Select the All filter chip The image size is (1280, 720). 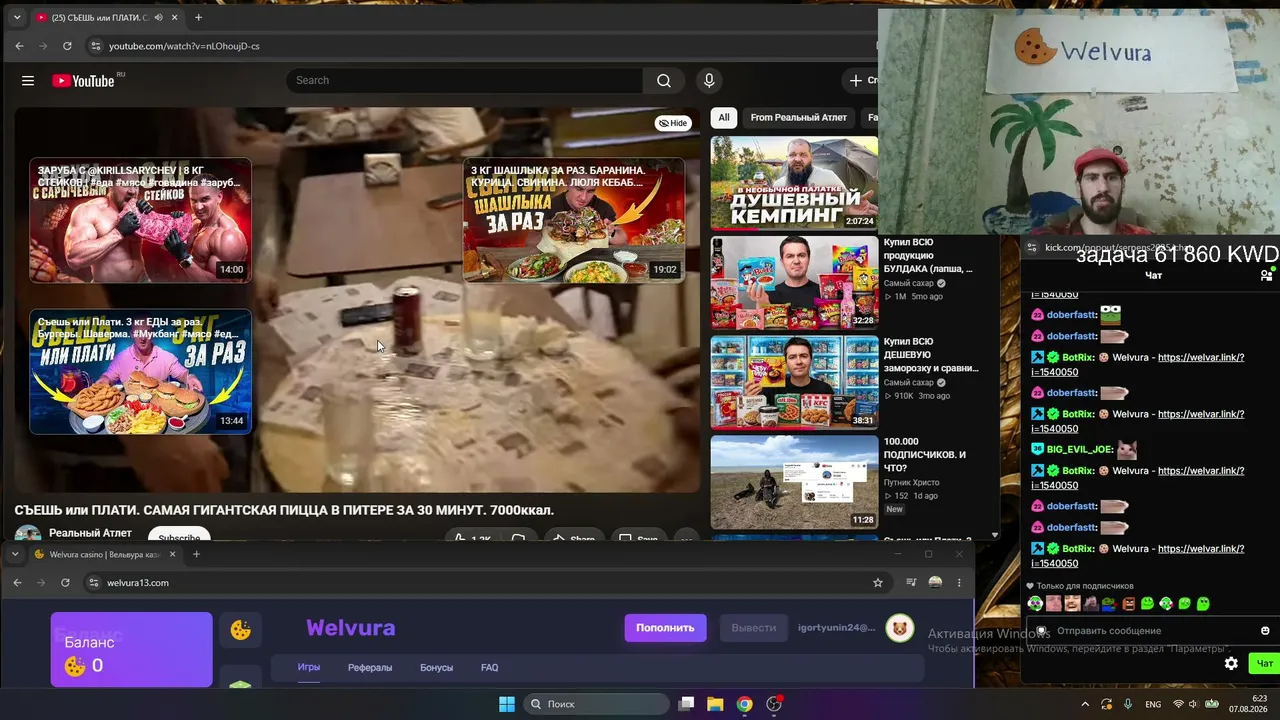coord(724,118)
